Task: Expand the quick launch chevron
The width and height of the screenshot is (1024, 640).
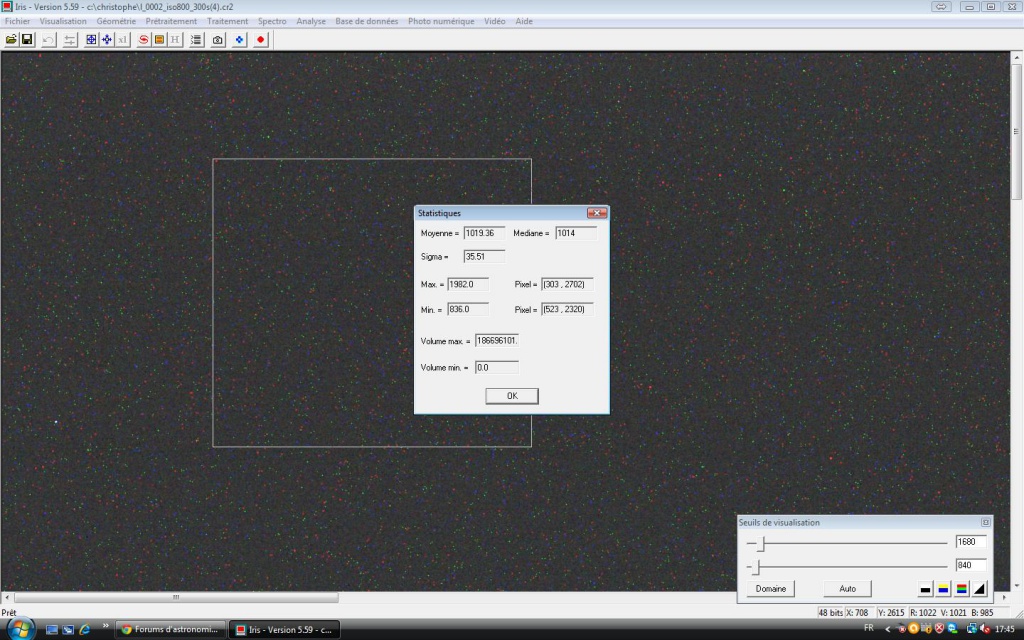Action: tap(105, 626)
